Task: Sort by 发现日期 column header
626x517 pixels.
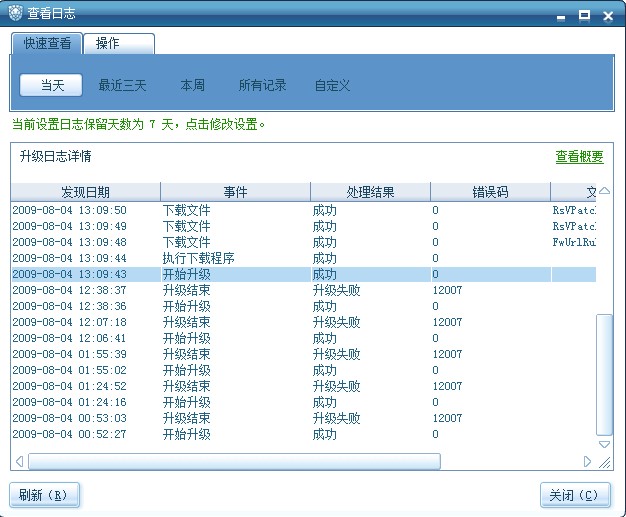Action: [85, 192]
